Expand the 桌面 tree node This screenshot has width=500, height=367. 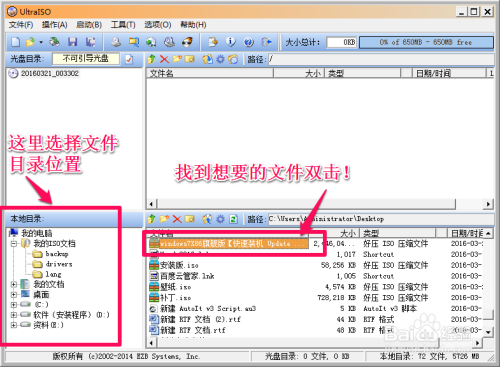14,295
